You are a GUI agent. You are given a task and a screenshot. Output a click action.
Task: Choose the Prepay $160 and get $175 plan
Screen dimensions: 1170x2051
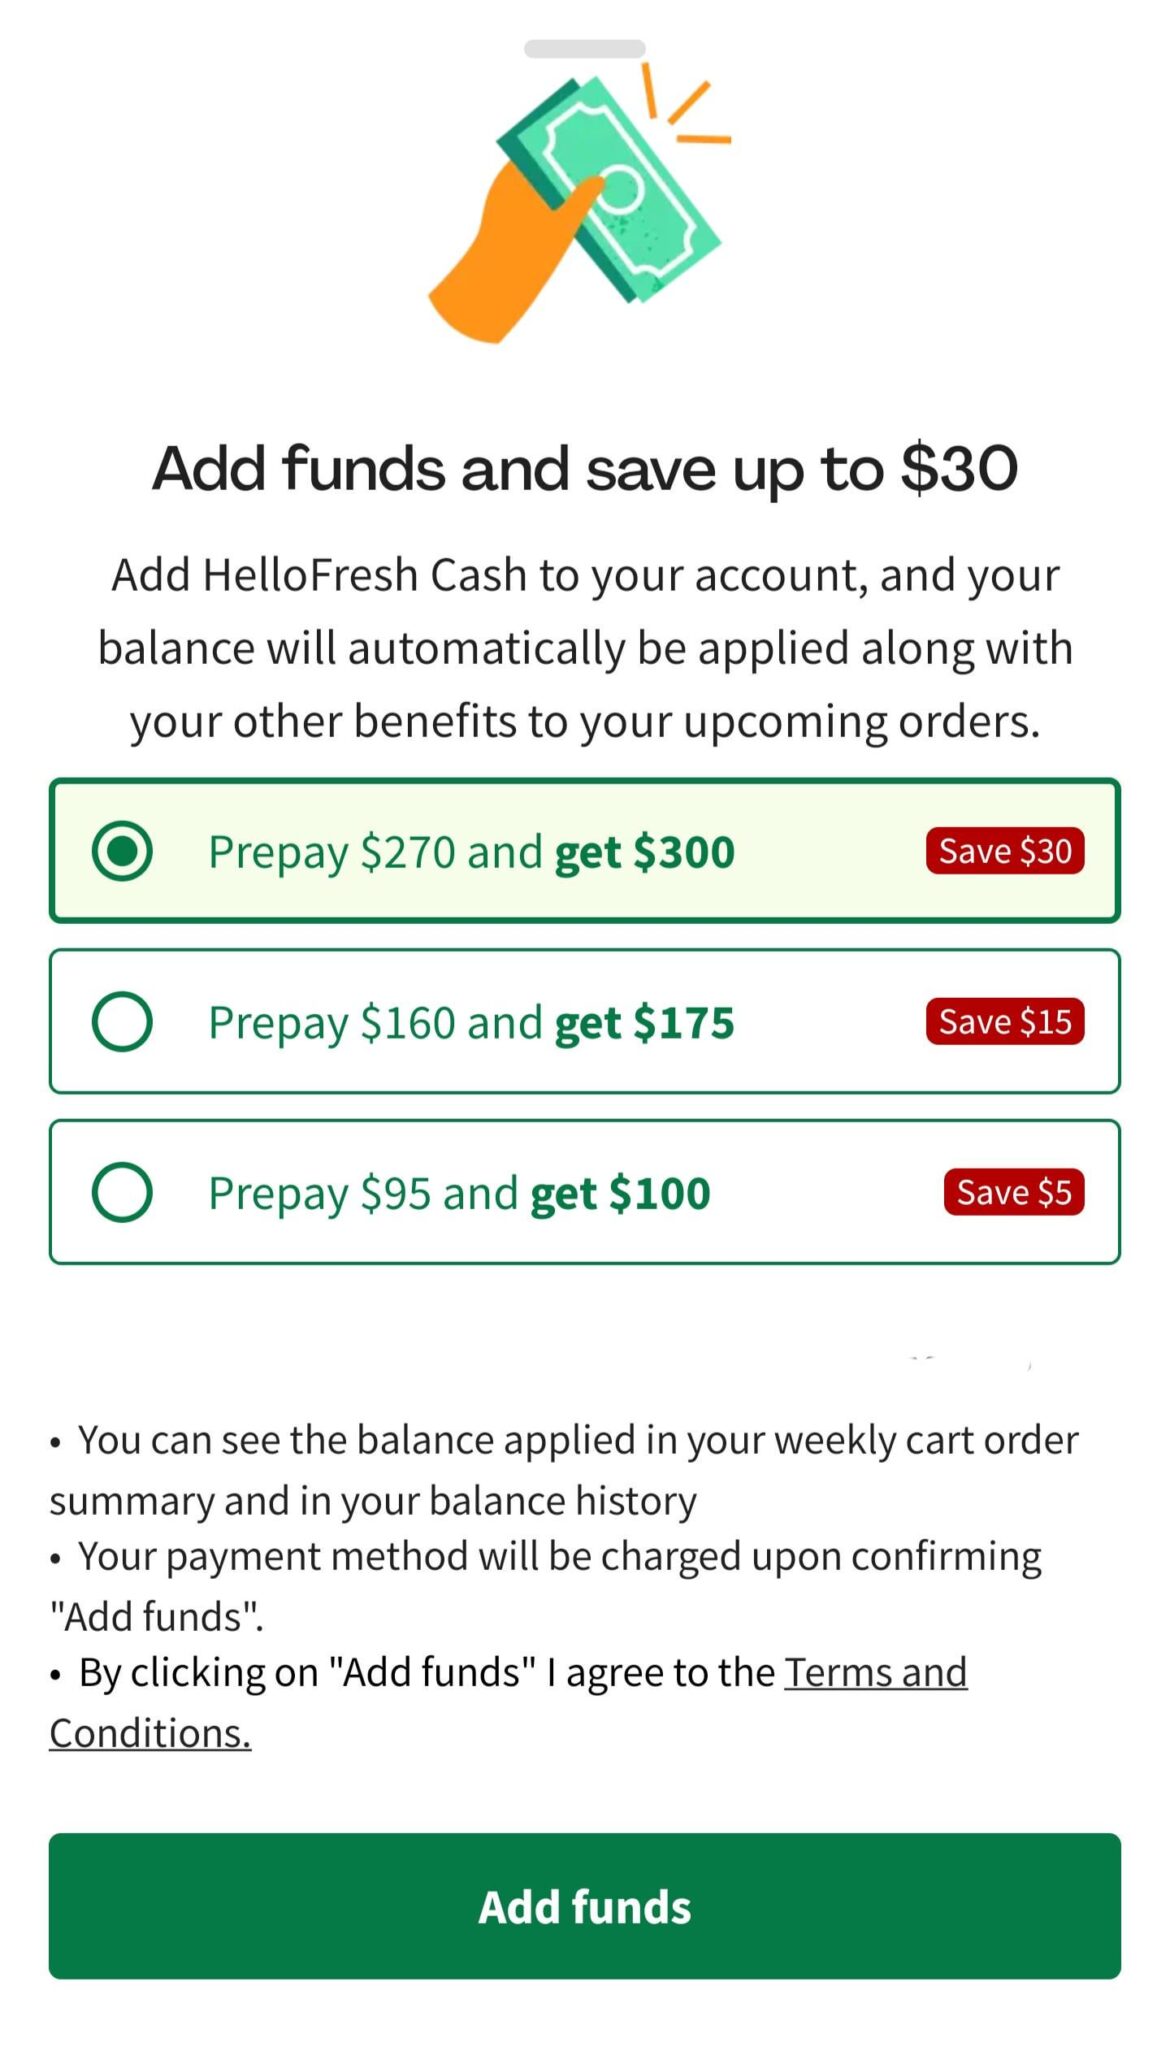tap(123, 1022)
